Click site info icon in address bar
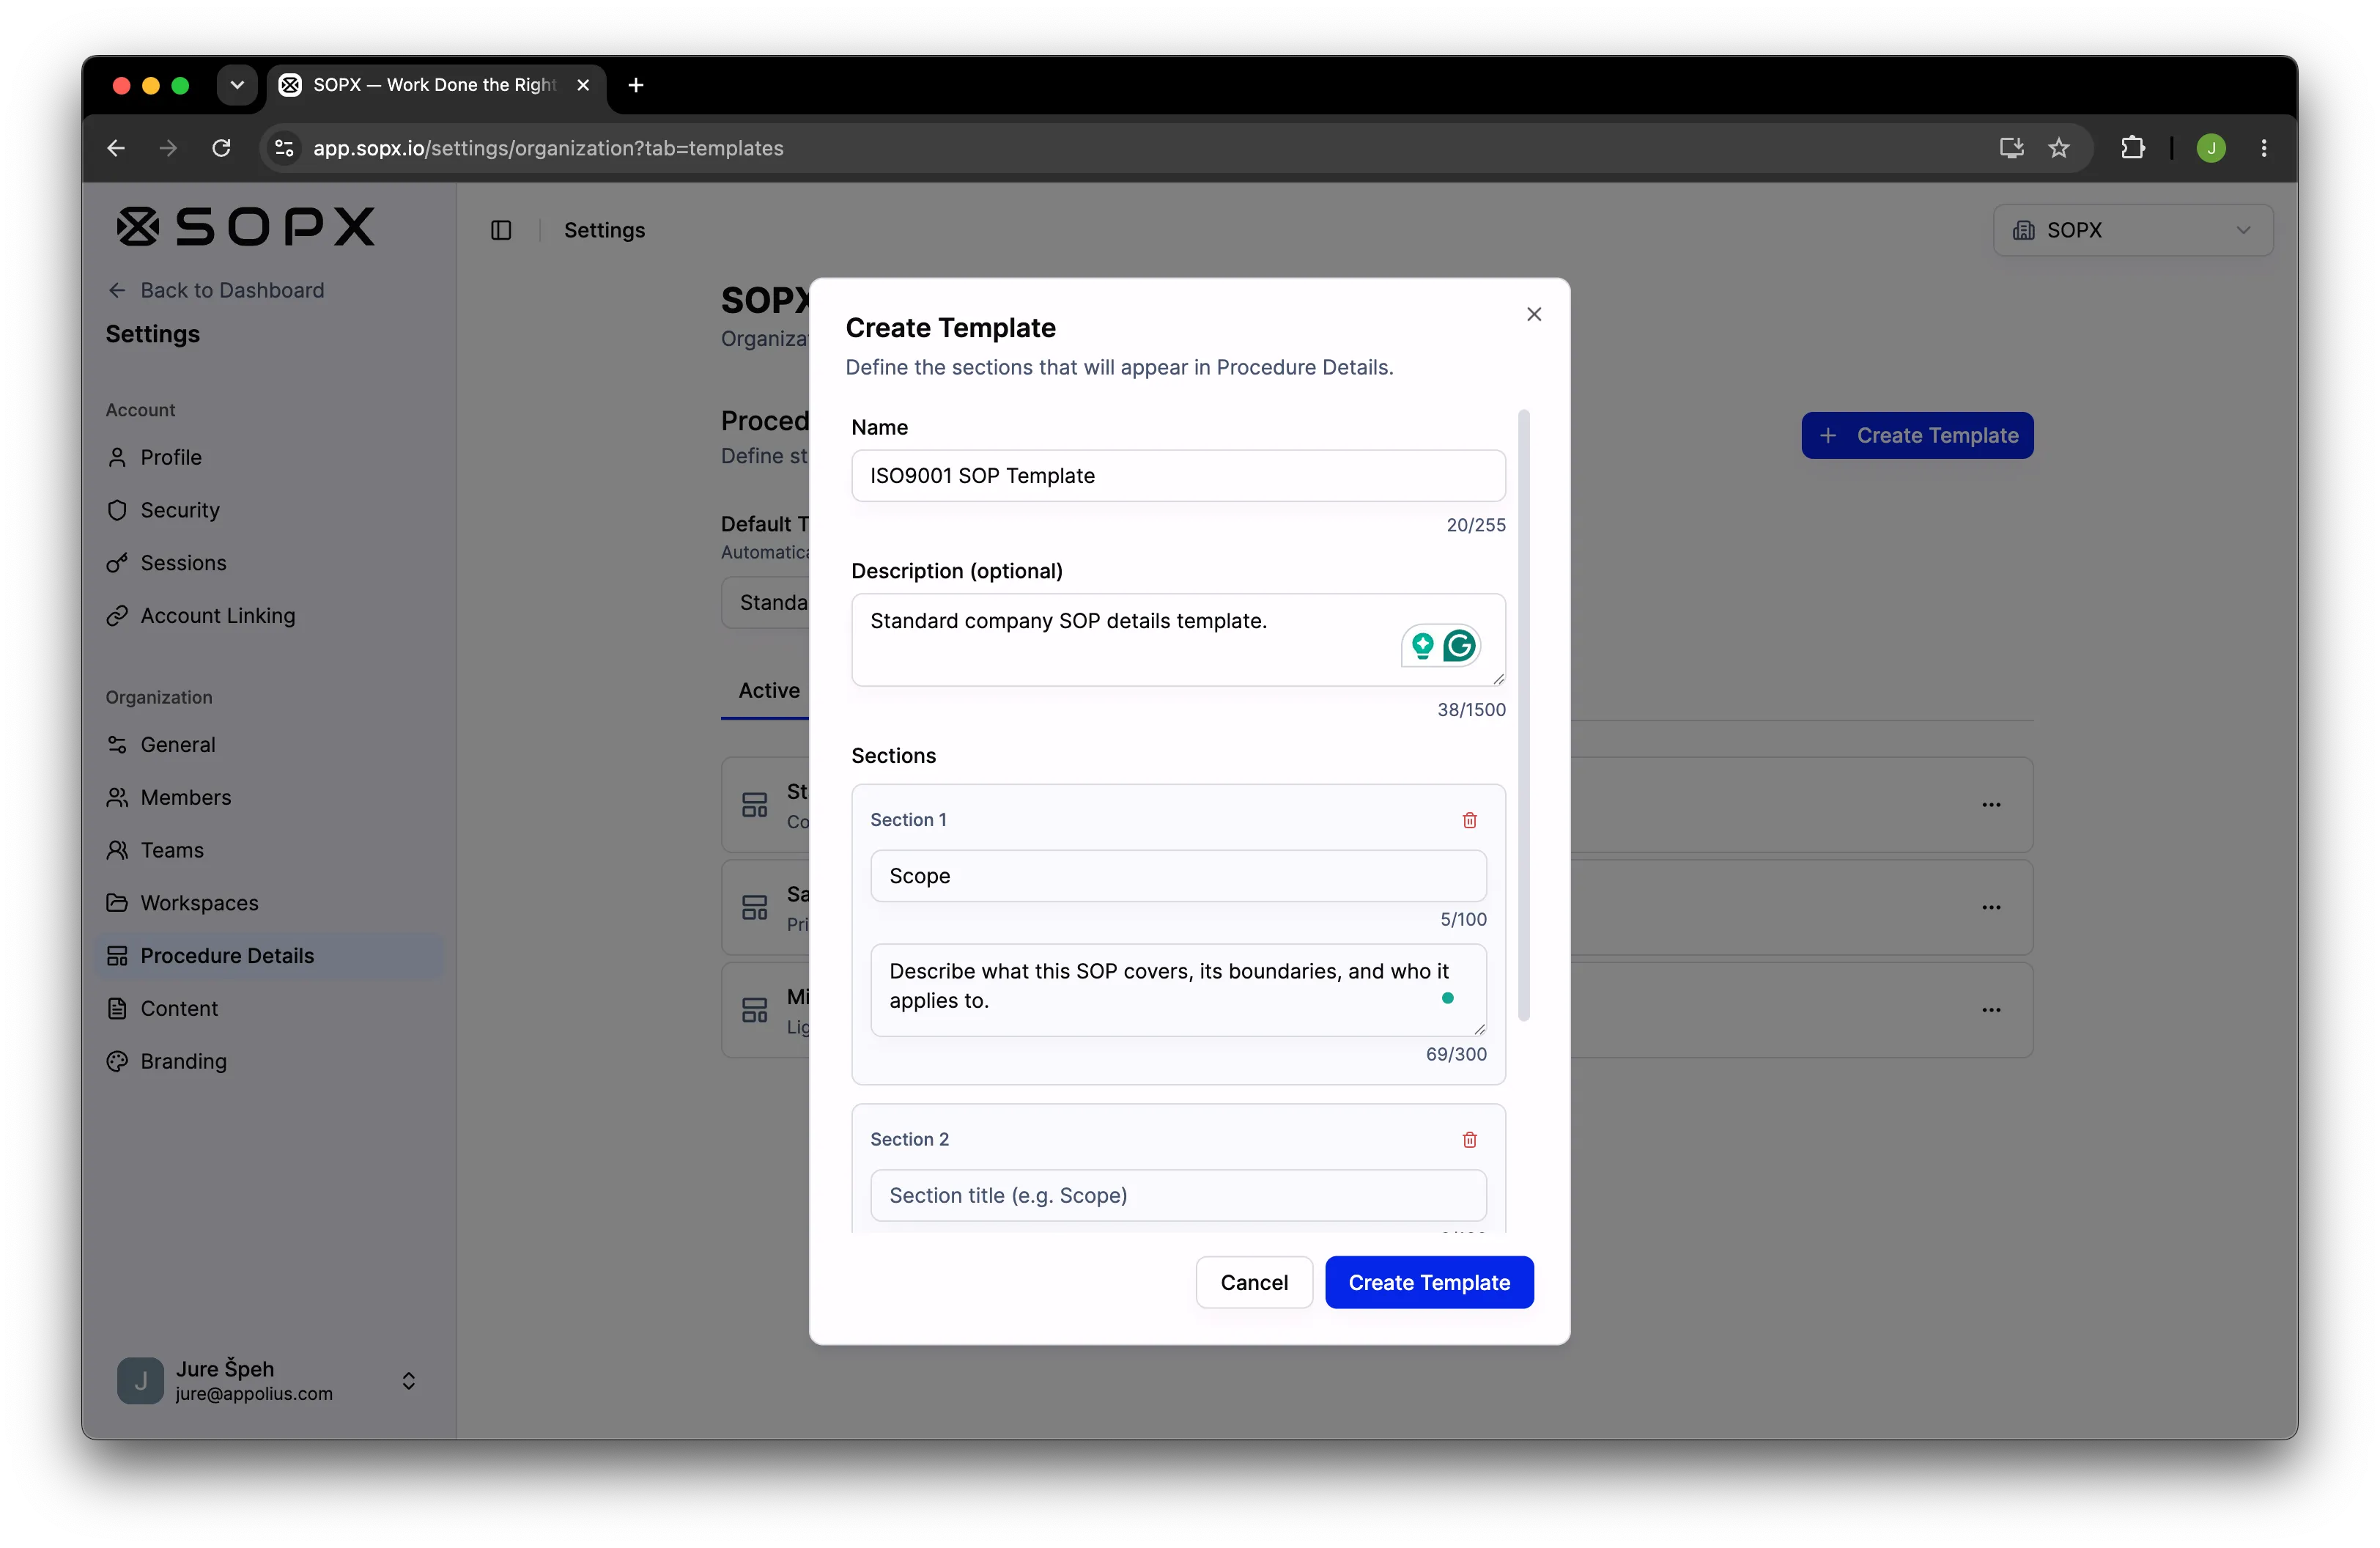This screenshot has height=1548, width=2380. coord(284,148)
